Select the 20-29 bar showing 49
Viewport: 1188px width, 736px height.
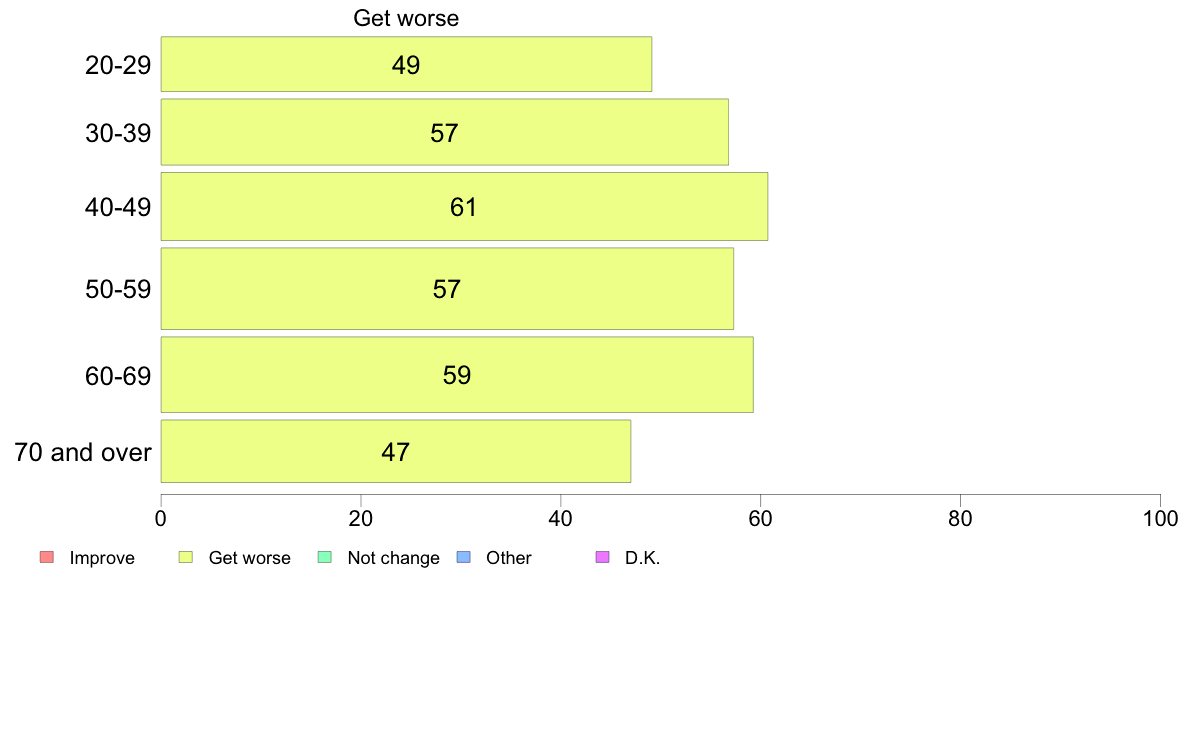406,64
